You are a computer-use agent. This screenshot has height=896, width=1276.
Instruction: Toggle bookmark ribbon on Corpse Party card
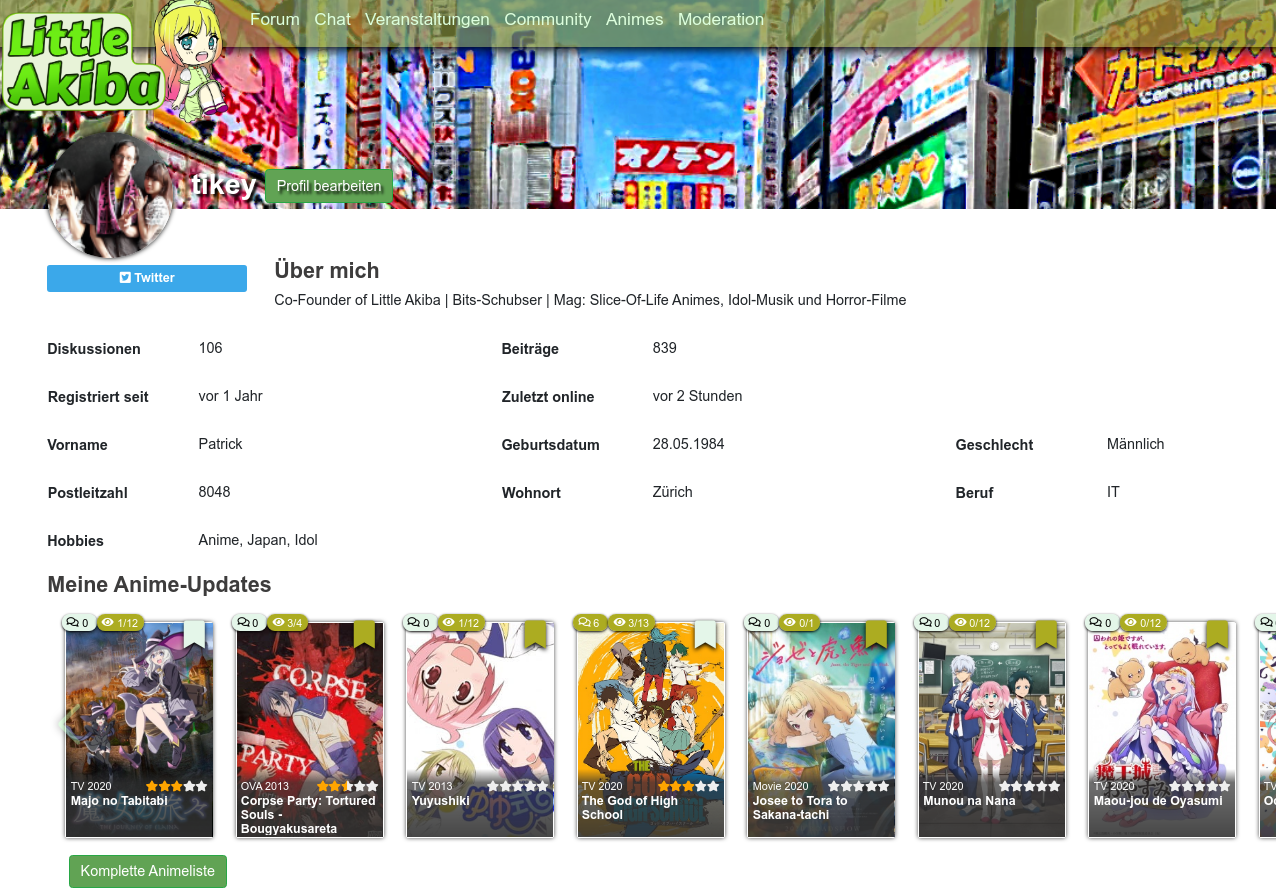coord(364,634)
